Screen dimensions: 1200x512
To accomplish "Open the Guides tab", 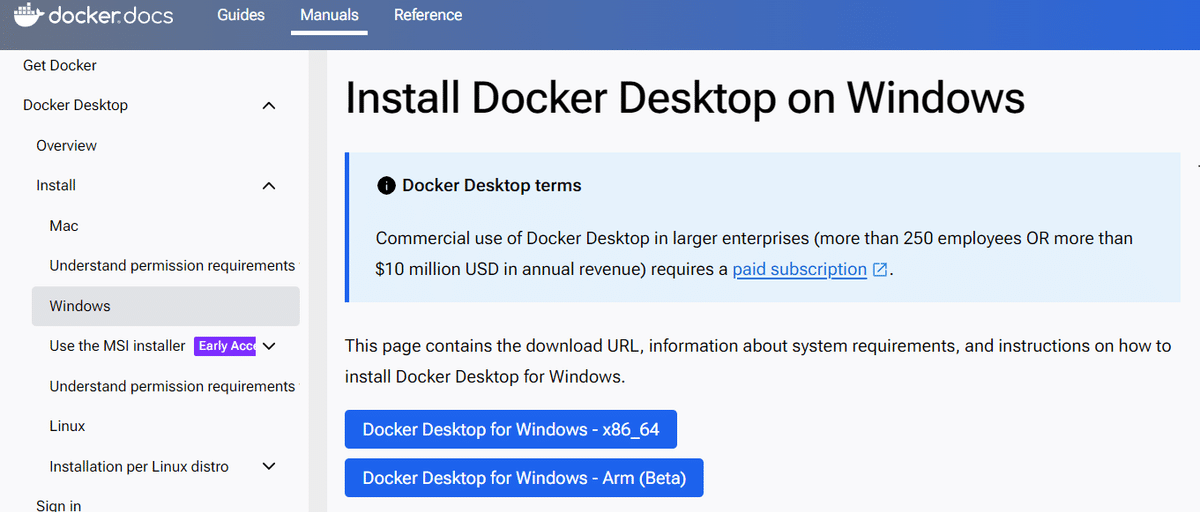I will (x=241, y=15).
